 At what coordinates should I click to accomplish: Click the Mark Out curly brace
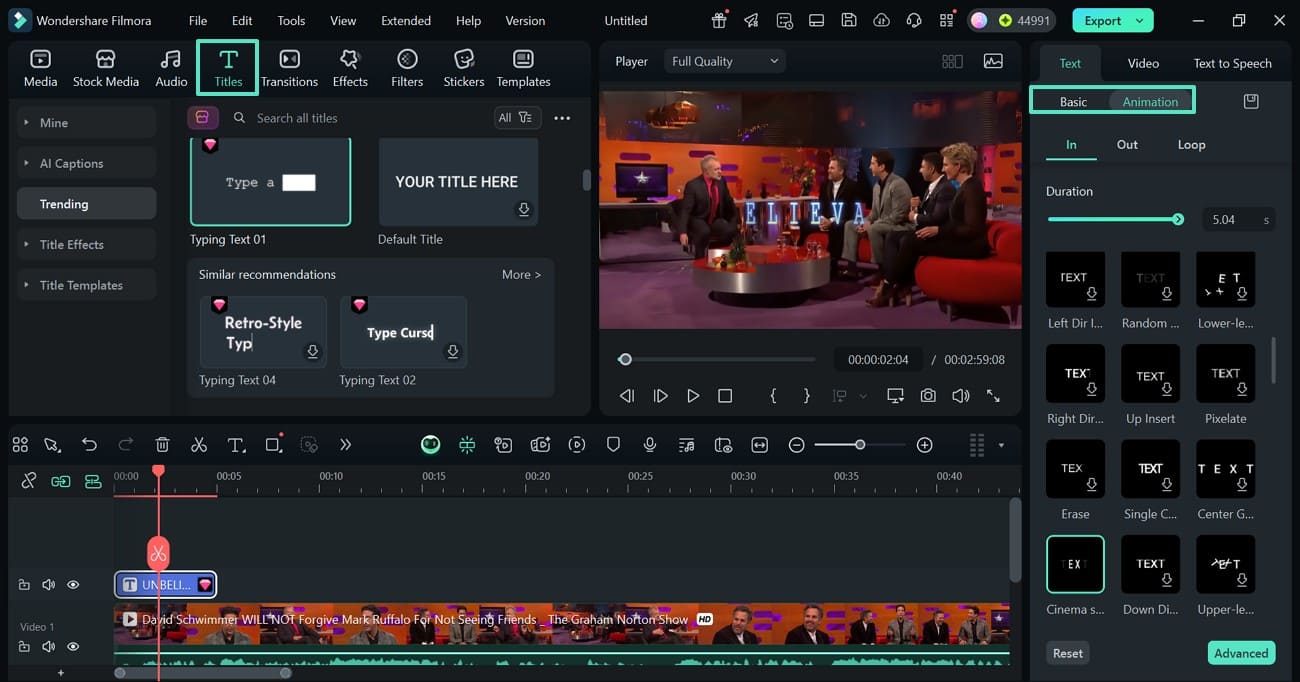[x=807, y=396]
